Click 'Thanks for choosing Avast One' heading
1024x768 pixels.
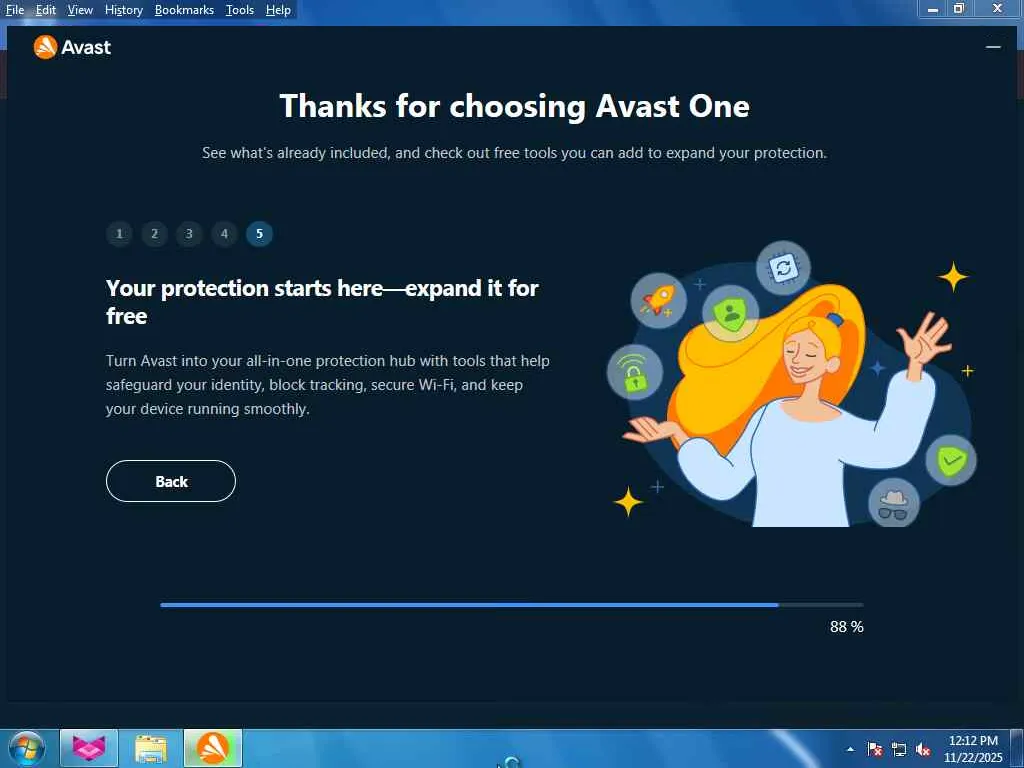(515, 106)
